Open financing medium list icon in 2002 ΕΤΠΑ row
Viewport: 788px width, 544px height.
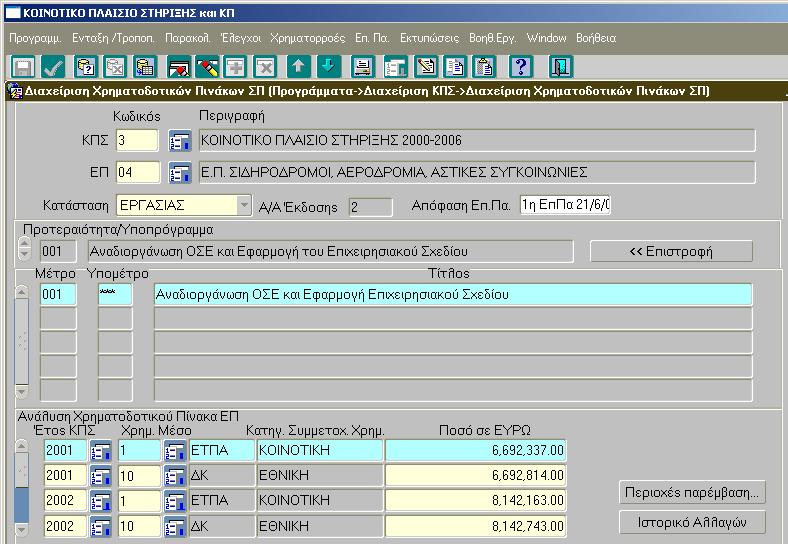(175, 501)
